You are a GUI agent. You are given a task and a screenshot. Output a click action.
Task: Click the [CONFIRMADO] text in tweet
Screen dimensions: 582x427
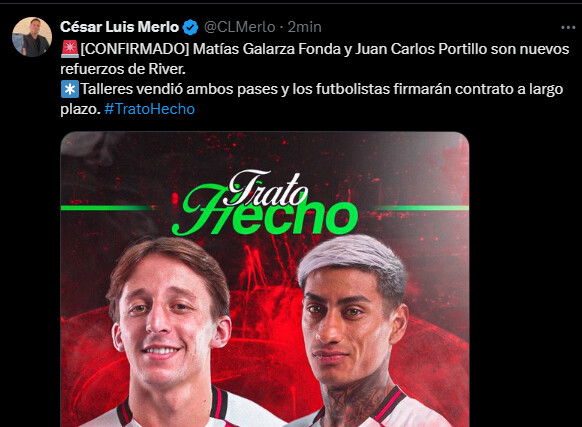coord(135,49)
